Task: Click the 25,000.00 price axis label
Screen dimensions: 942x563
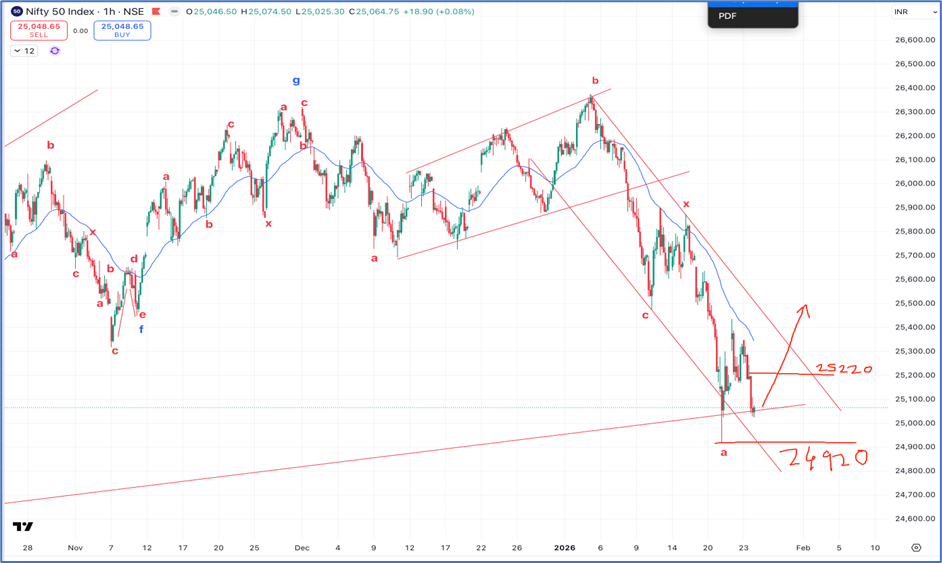Action: 915,423
